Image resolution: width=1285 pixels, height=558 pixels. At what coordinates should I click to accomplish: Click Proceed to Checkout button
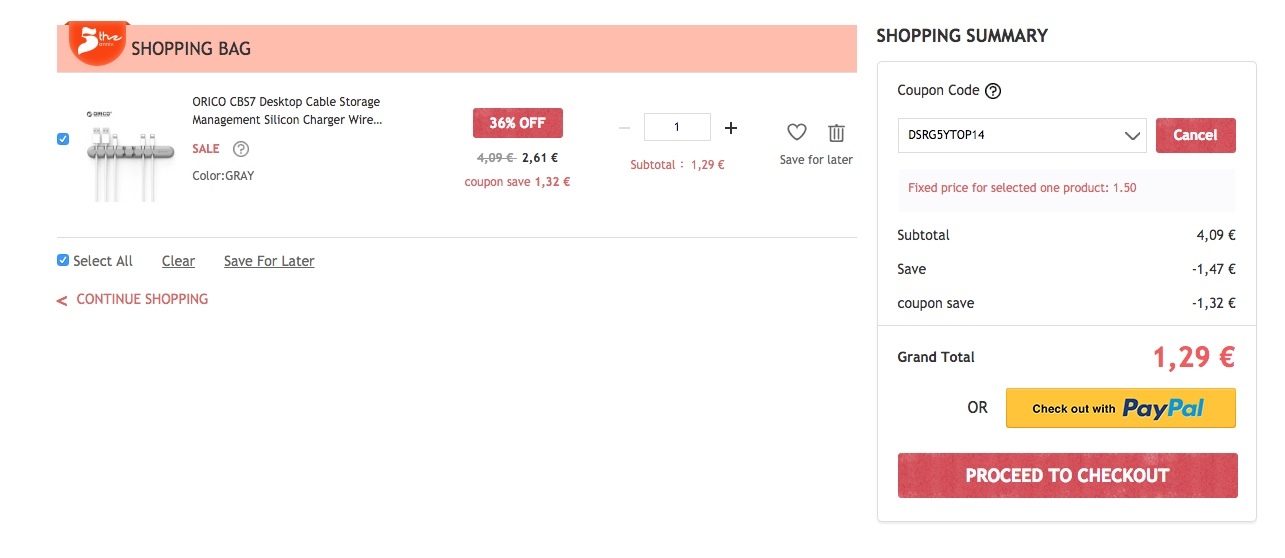pos(1067,476)
